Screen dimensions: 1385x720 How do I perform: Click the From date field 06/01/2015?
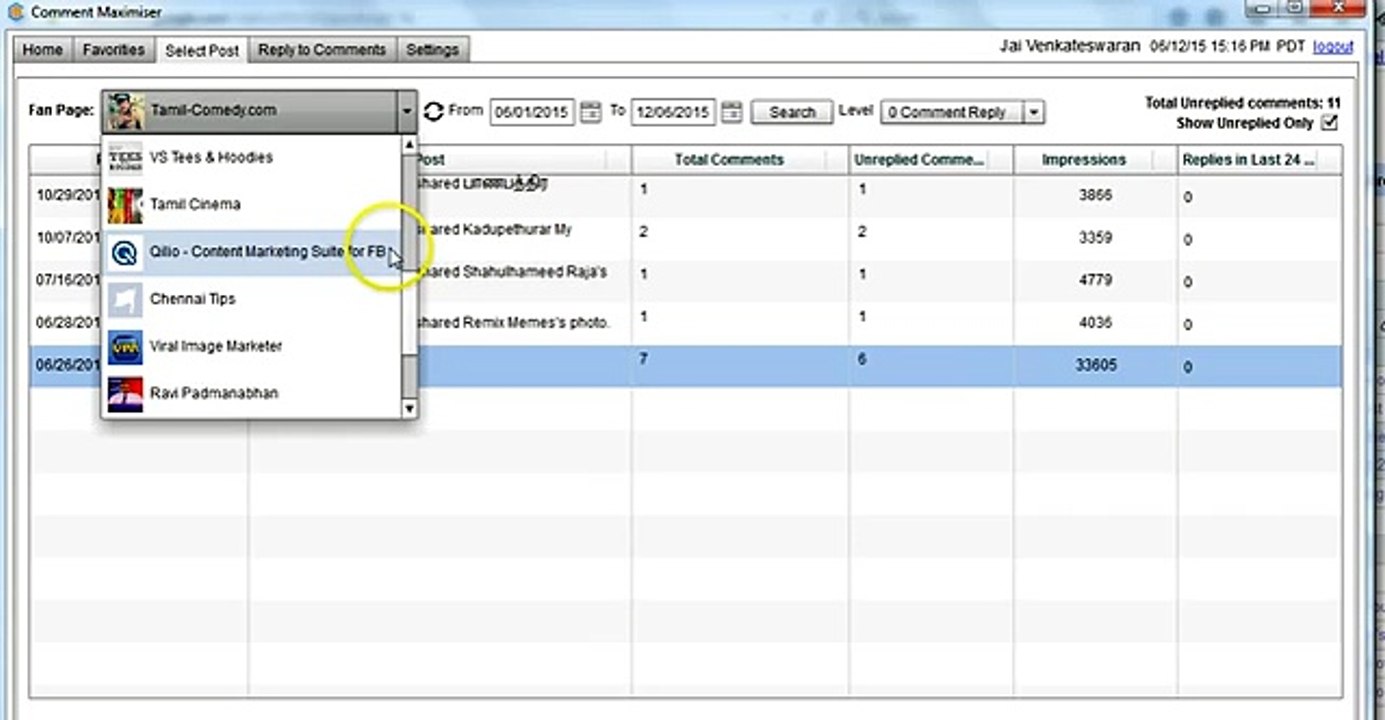pyautogui.click(x=532, y=112)
